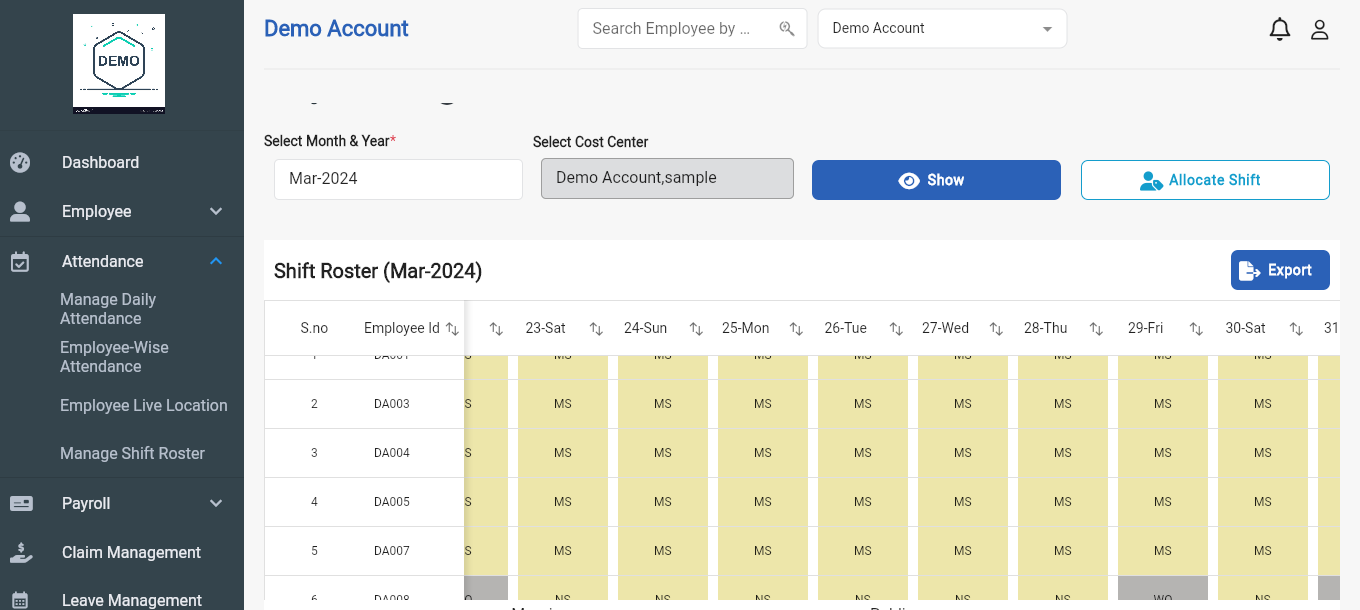Click the Export button
1360x610 pixels.
pyautogui.click(x=1280, y=270)
